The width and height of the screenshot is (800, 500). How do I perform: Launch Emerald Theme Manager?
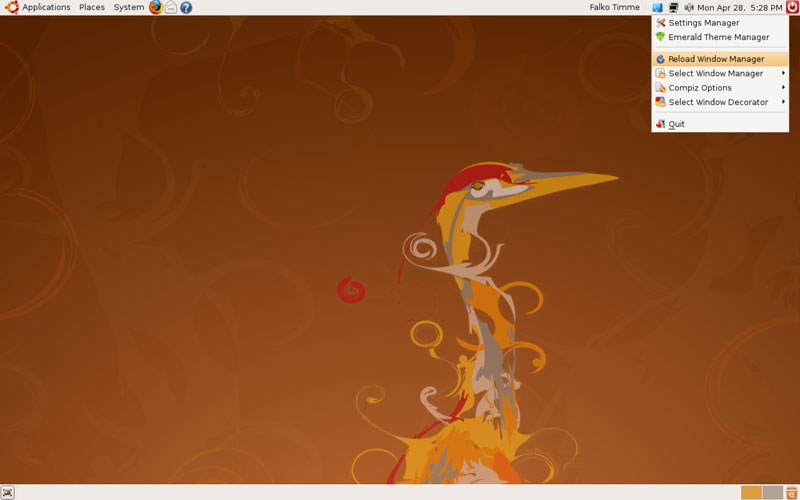tap(720, 37)
